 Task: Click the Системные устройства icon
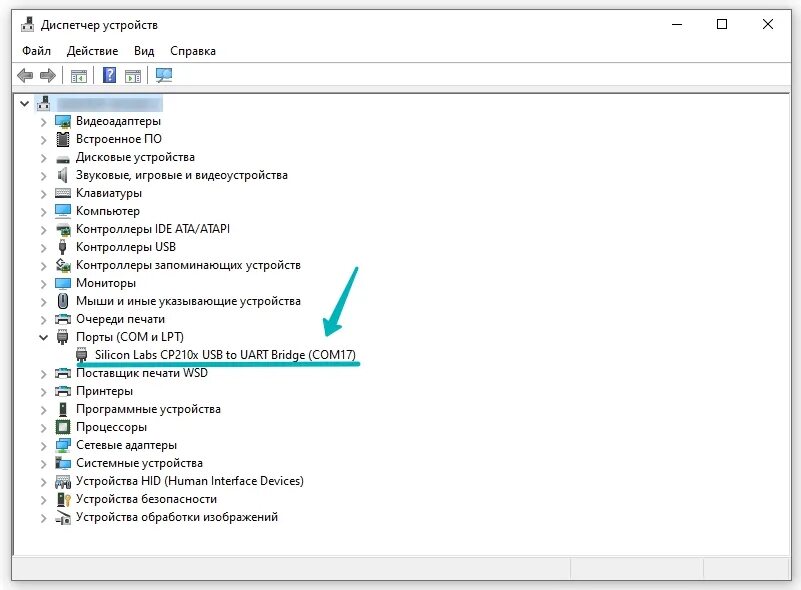63,463
